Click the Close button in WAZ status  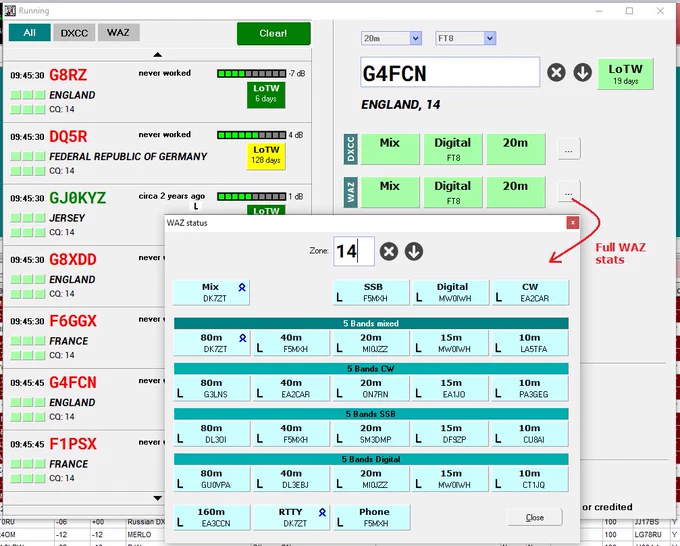coord(534,517)
